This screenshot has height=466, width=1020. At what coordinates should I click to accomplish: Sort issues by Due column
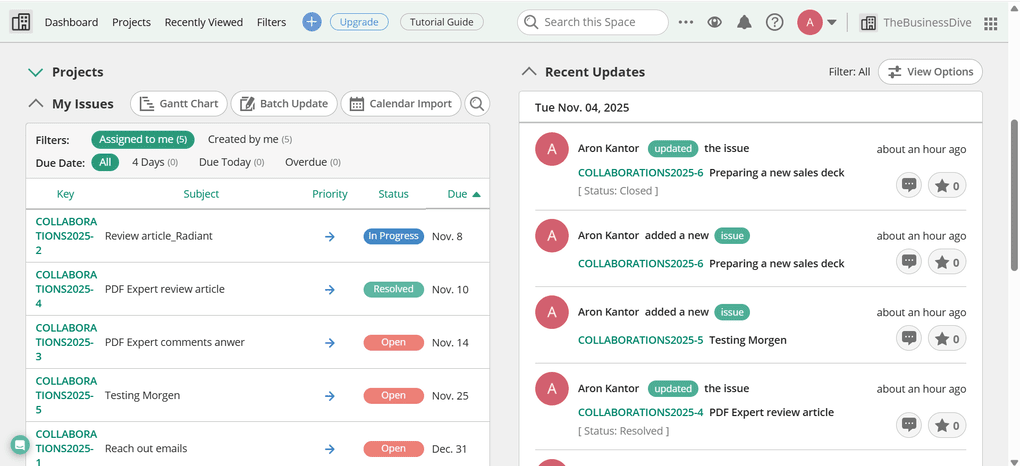(x=464, y=194)
